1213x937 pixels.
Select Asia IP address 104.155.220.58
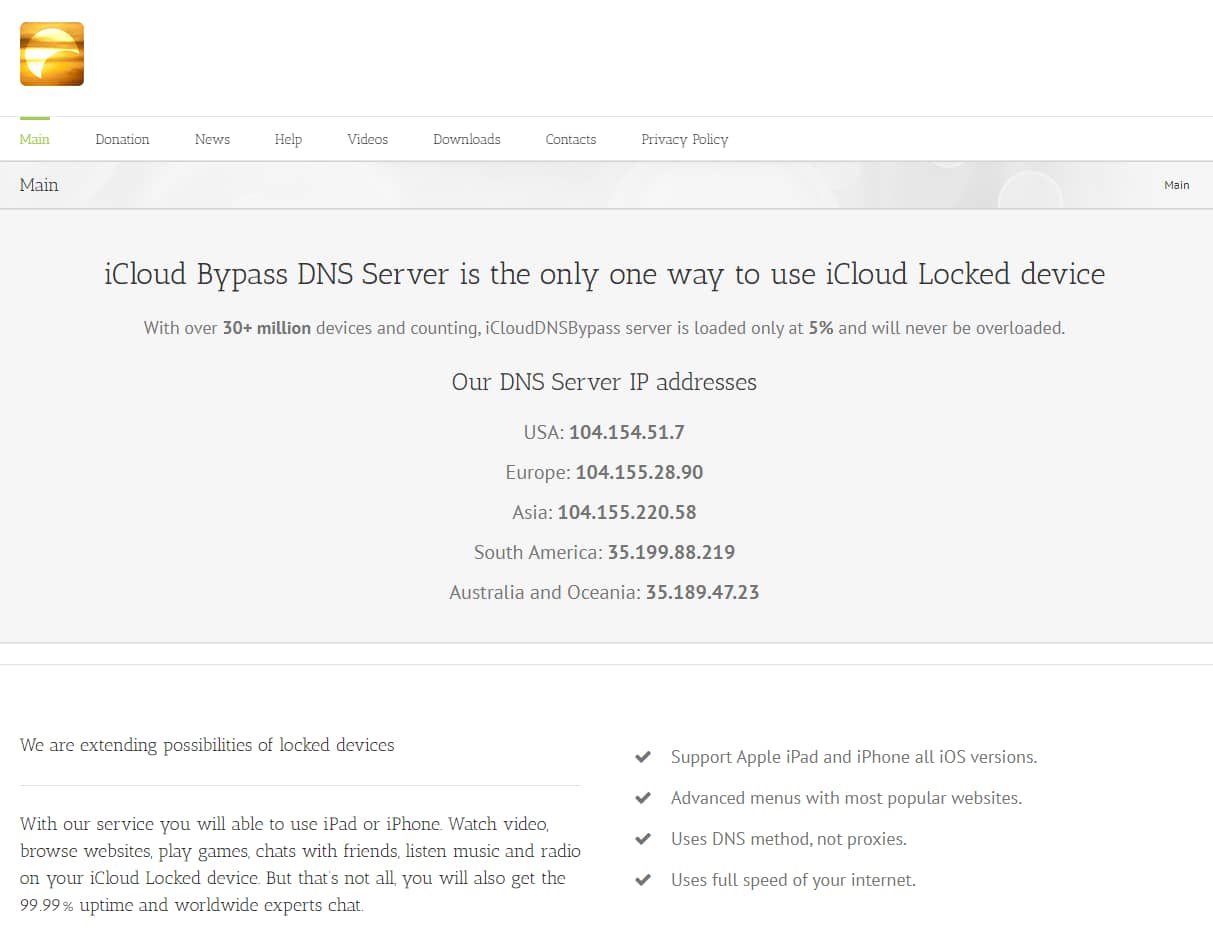pos(627,512)
